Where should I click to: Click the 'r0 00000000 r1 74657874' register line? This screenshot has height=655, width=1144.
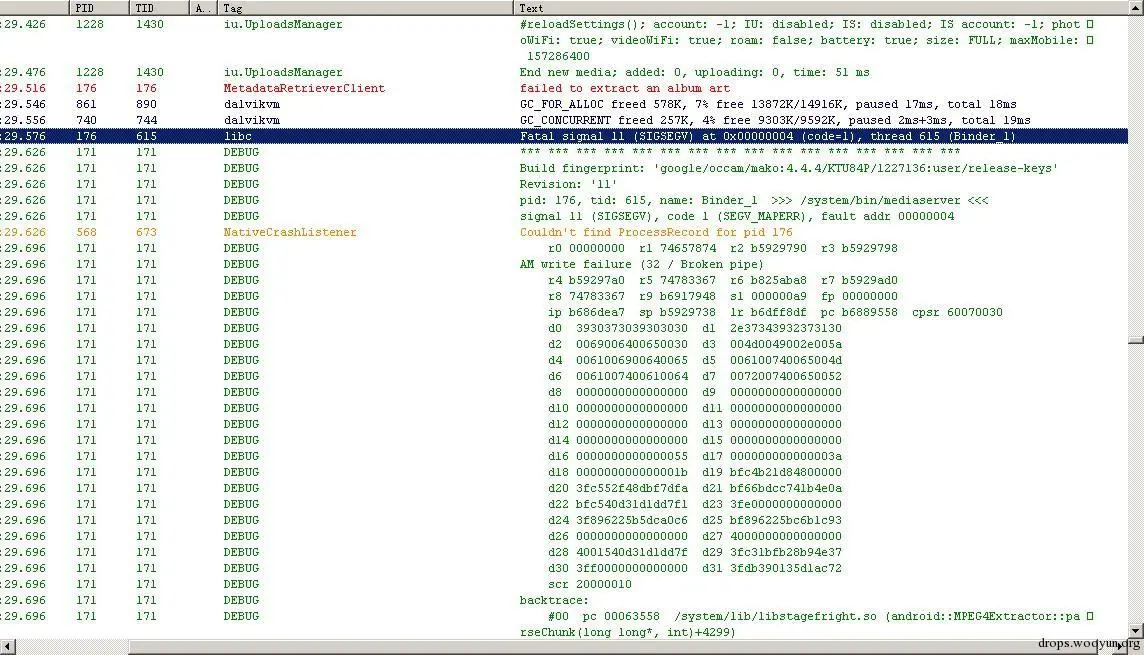pos(722,249)
